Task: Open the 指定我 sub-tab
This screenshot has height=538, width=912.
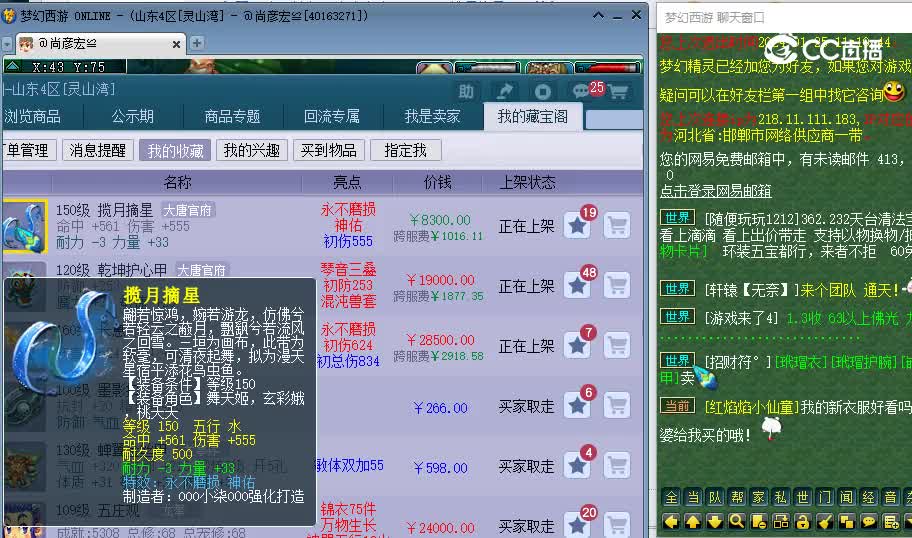Action: (x=405, y=151)
